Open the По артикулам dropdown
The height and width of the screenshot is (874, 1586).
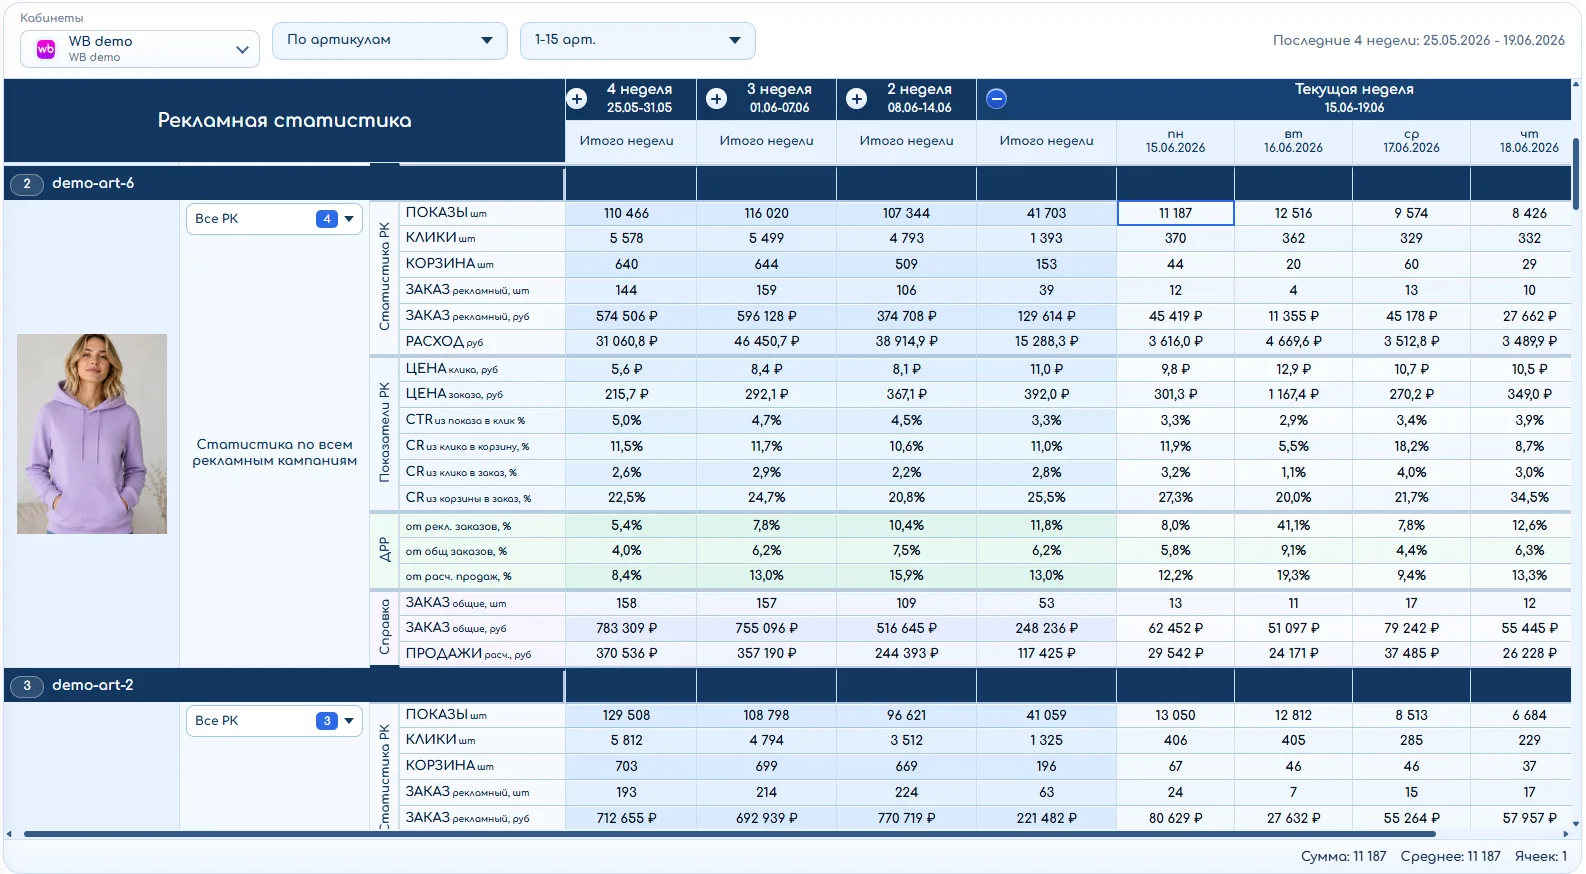pyautogui.click(x=390, y=41)
